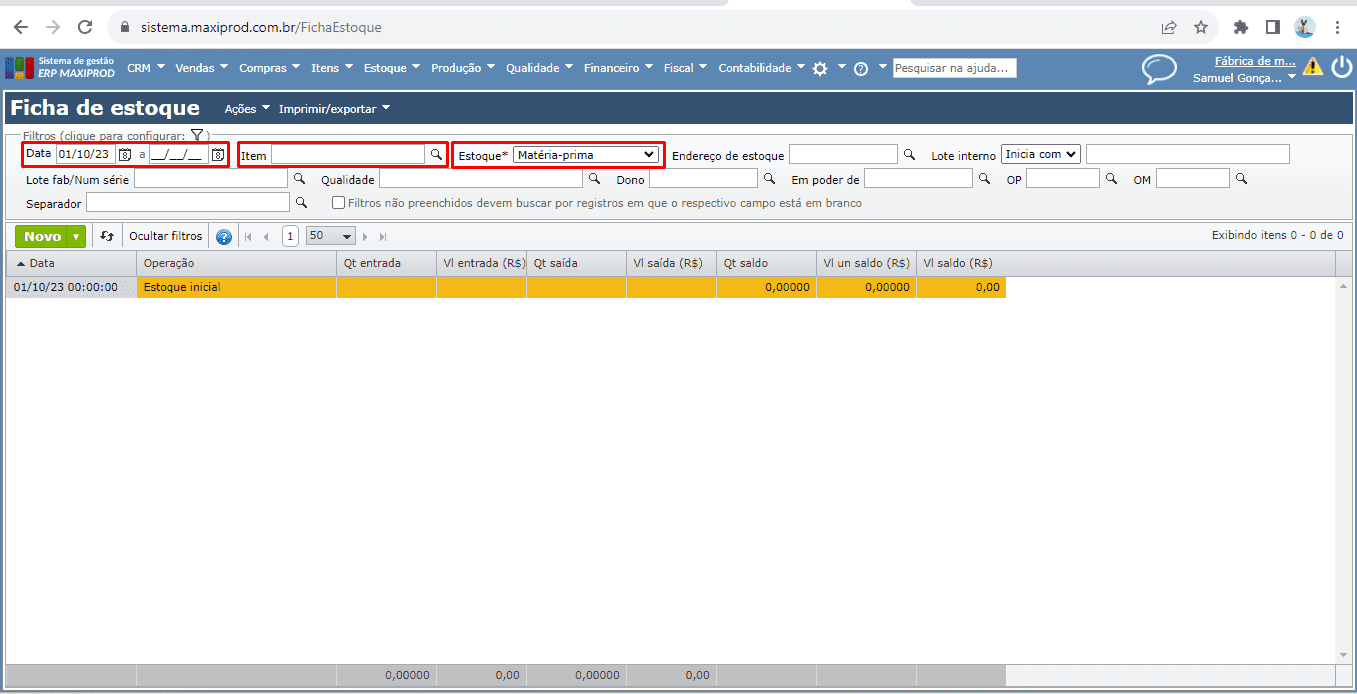Select page 1 in the pager
1357x694 pixels.
(290, 237)
